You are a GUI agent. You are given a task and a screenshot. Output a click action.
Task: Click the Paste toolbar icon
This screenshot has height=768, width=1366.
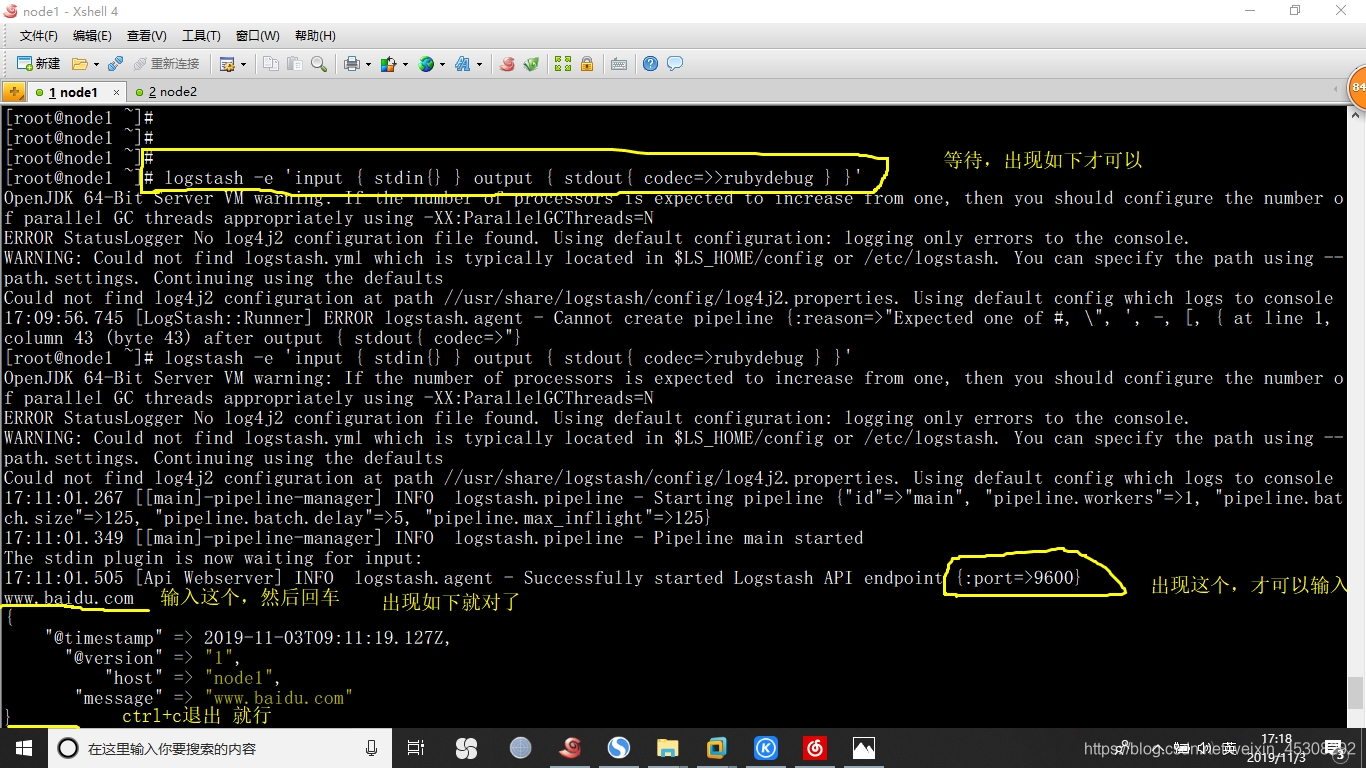(294, 64)
